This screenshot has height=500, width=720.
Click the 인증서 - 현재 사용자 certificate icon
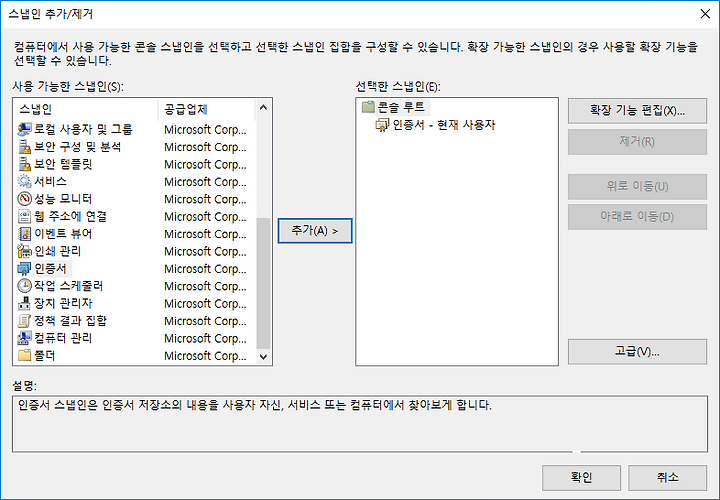point(382,125)
